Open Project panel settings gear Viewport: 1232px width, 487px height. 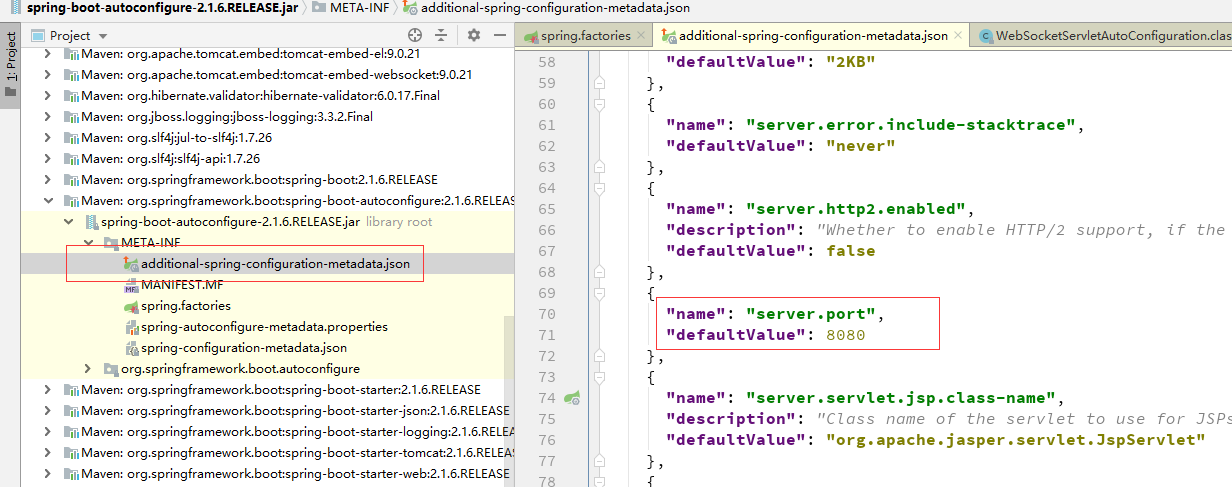474,35
